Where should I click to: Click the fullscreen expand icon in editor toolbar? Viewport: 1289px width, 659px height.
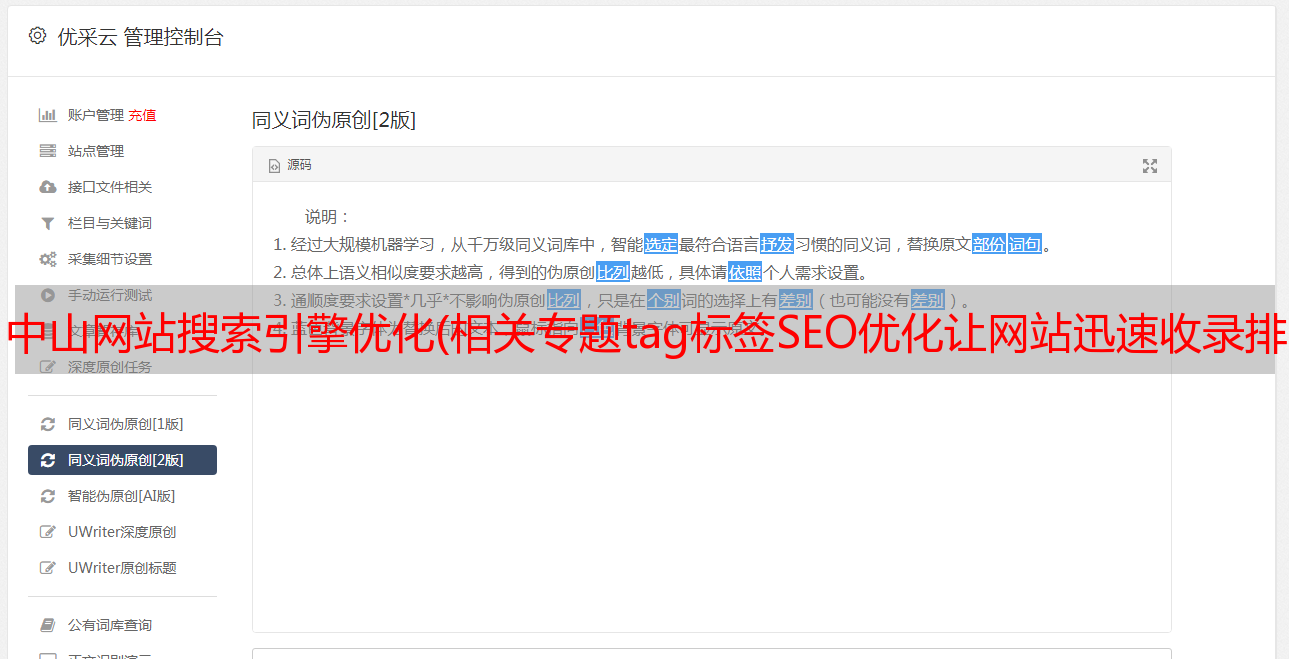click(x=1150, y=166)
